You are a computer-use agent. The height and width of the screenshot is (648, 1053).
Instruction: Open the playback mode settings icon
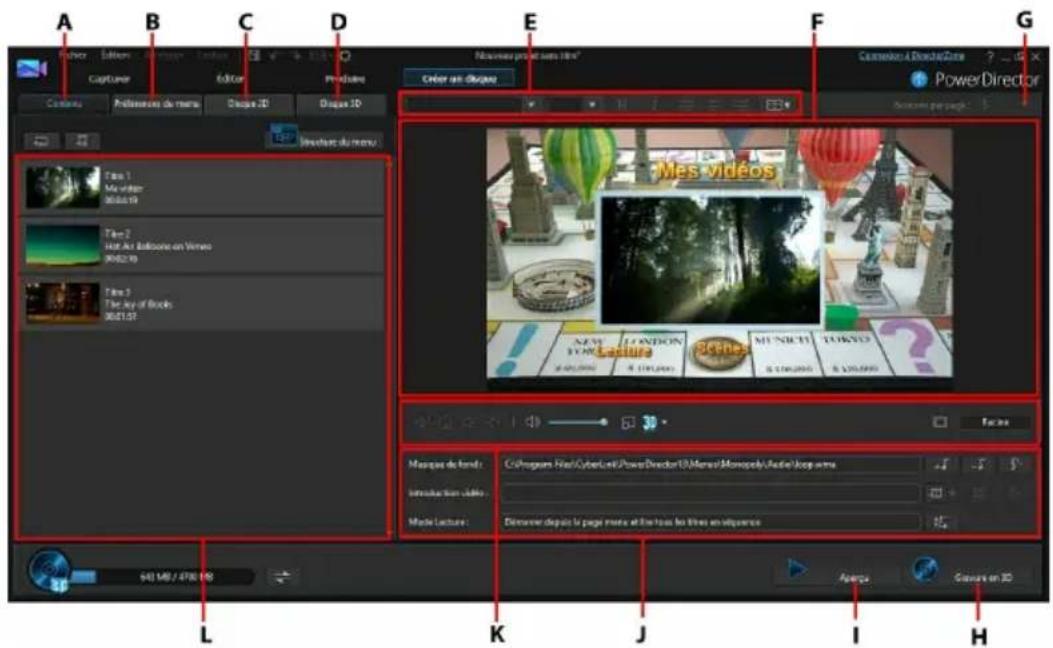click(942, 522)
